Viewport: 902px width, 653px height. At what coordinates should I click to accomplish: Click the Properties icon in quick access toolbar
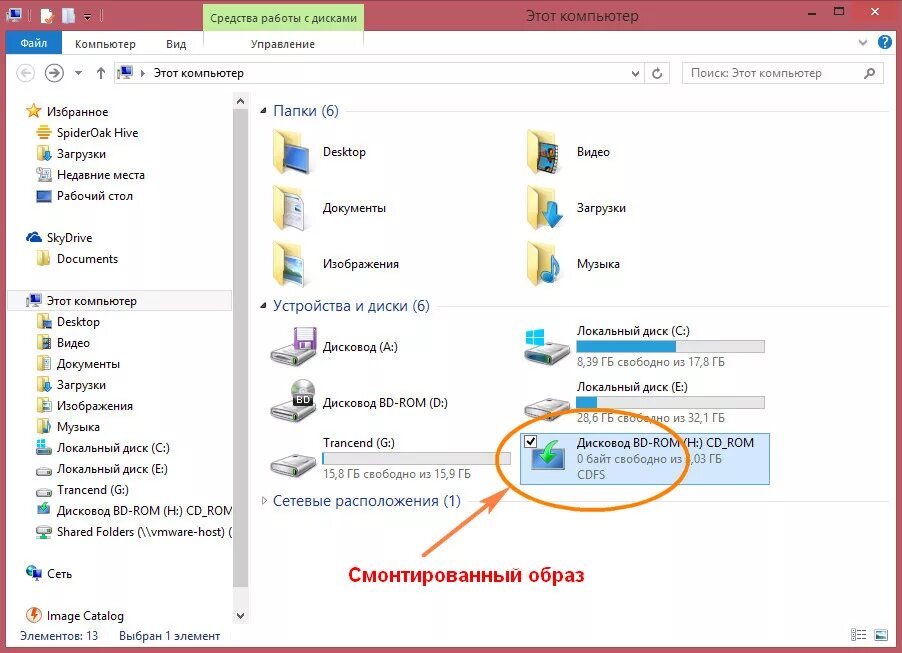(x=47, y=16)
